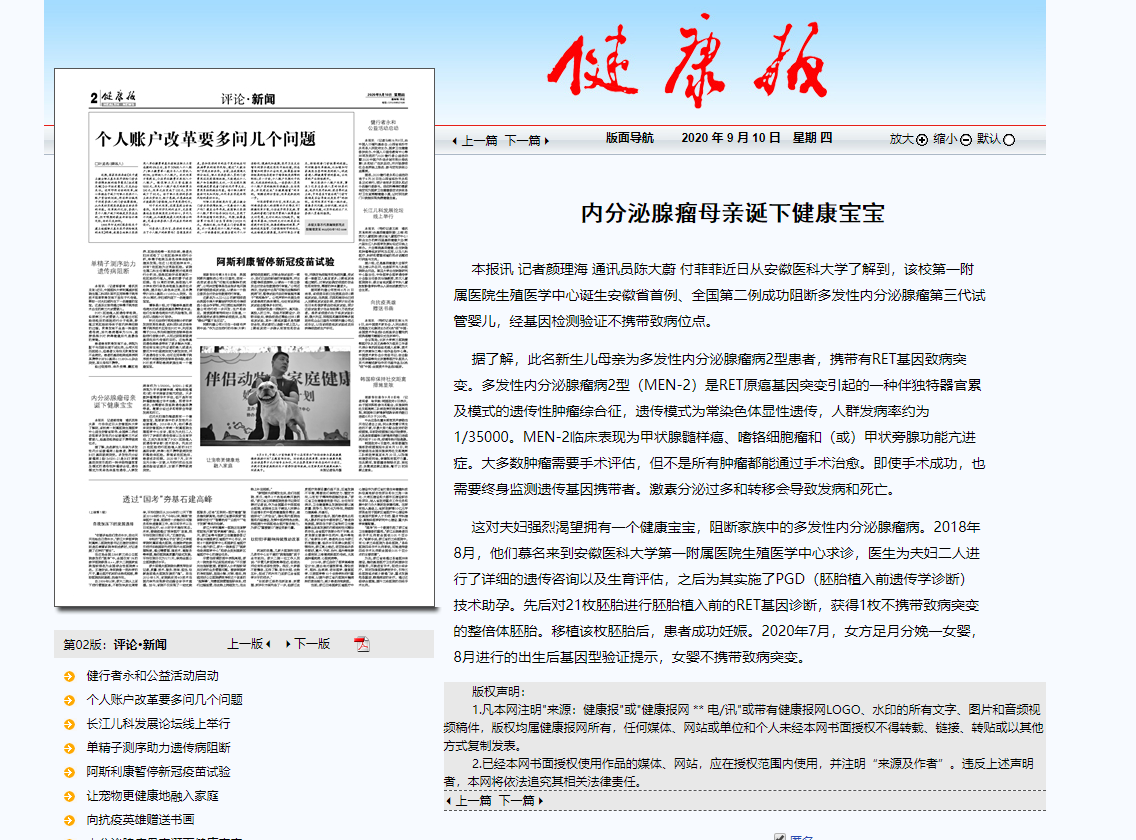Click the zoom-in plus icon beside 放大
Image resolution: width=1136 pixels, height=840 pixels.
(x=922, y=140)
